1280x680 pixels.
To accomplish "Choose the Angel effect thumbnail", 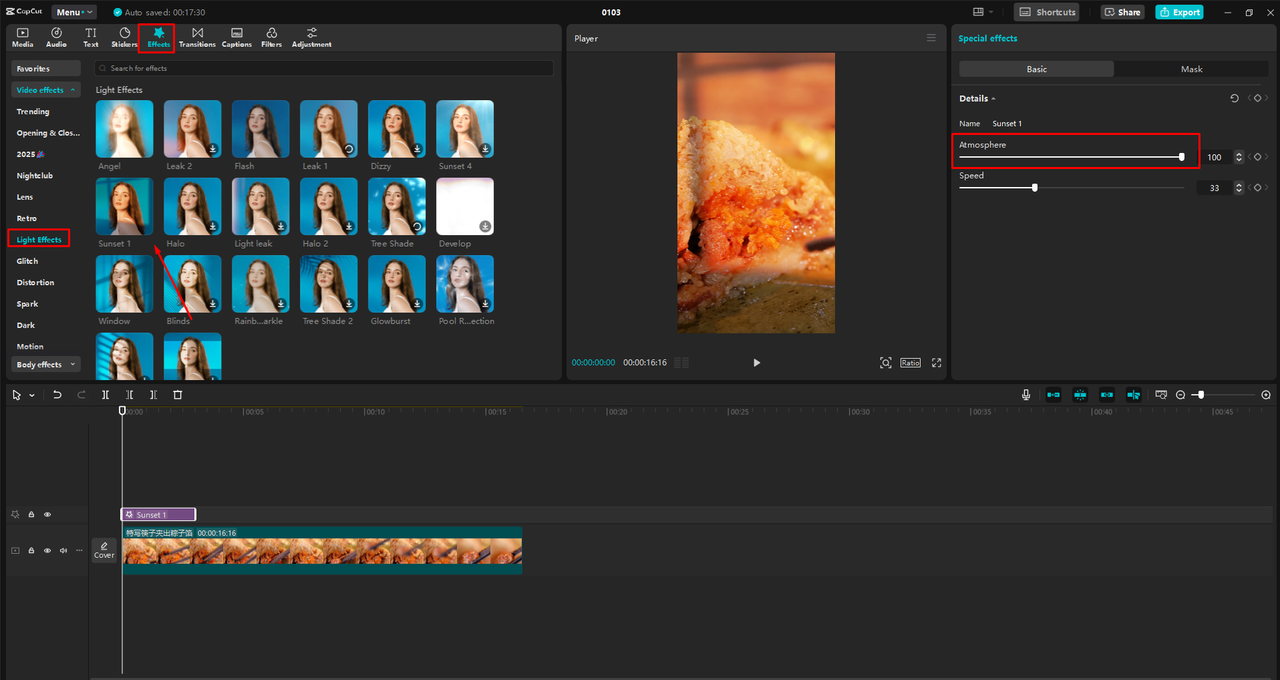I will [x=125, y=129].
